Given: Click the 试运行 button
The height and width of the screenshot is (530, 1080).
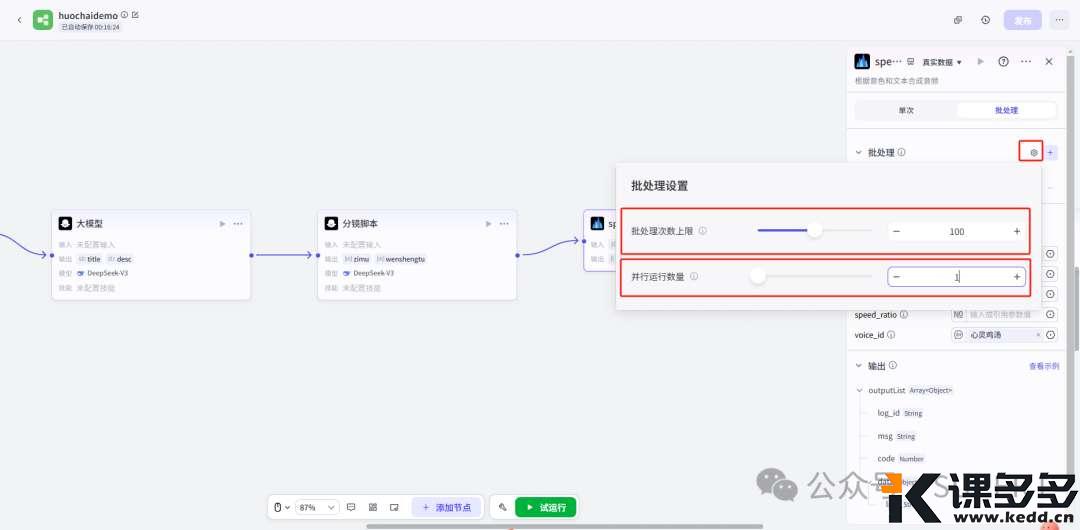Looking at the screenshot, I should [x=545, y=507].
